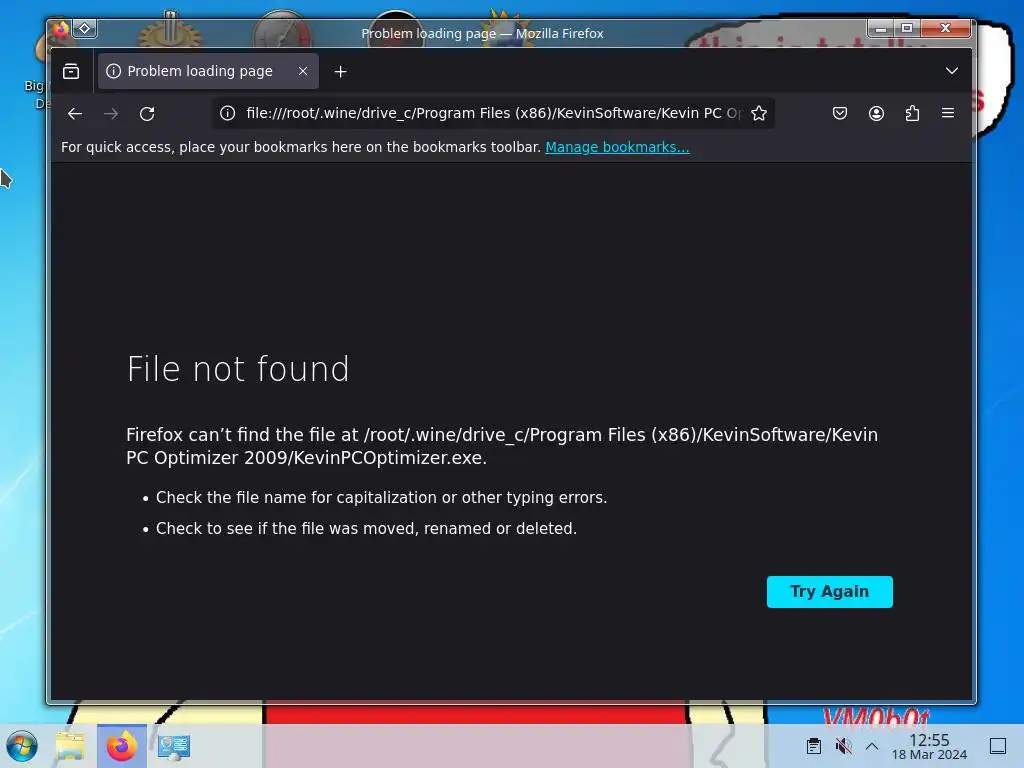Click the forward navigation arrow
This screenshot has height=768, width=1024.
111,114
